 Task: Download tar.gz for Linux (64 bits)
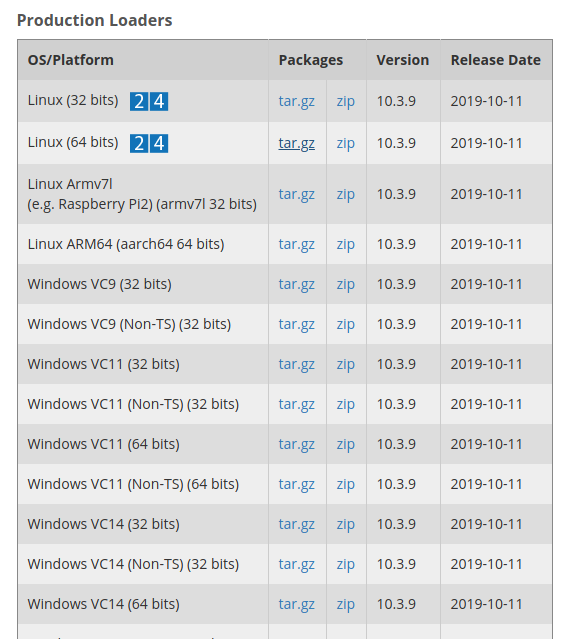tap(297, 143)
